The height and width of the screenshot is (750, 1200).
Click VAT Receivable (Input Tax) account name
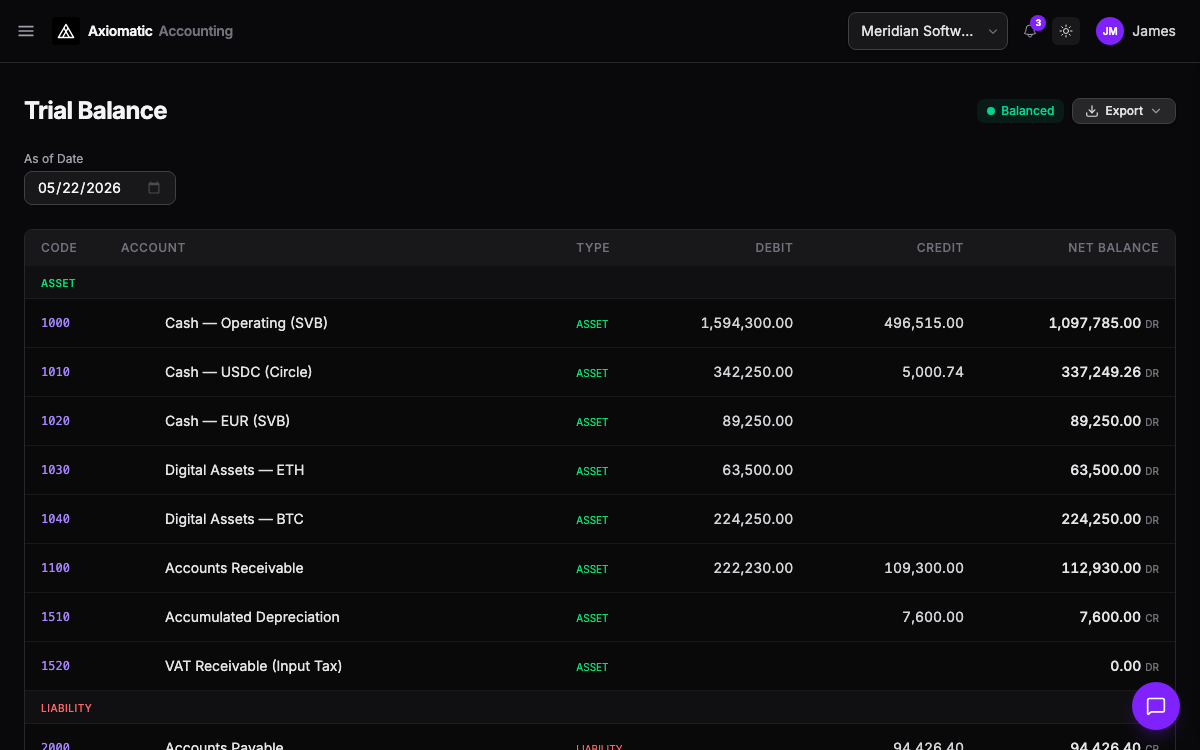point(253,666)
